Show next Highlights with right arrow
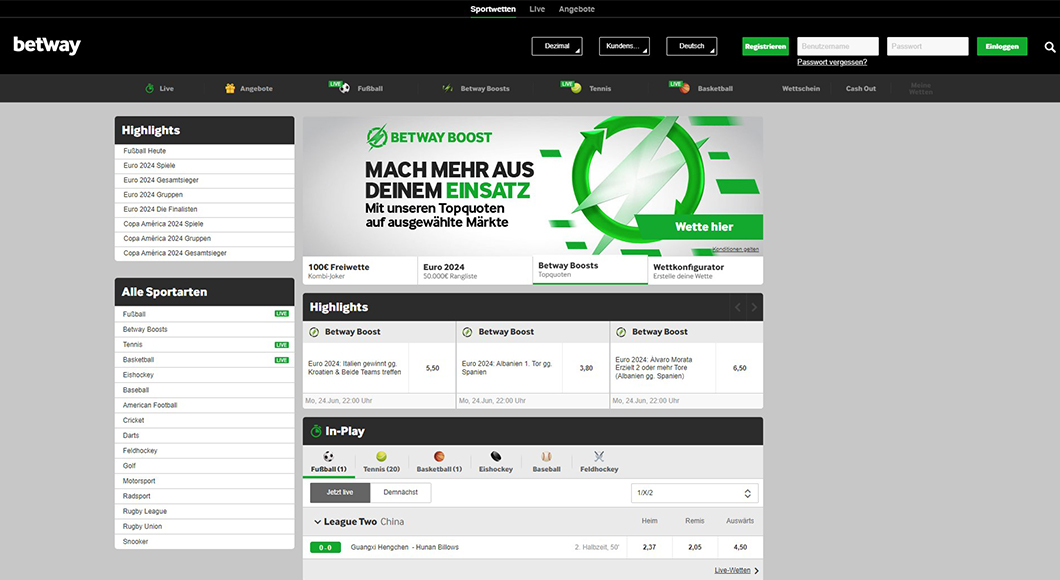The image size is (1060, 580). [754, 308]
